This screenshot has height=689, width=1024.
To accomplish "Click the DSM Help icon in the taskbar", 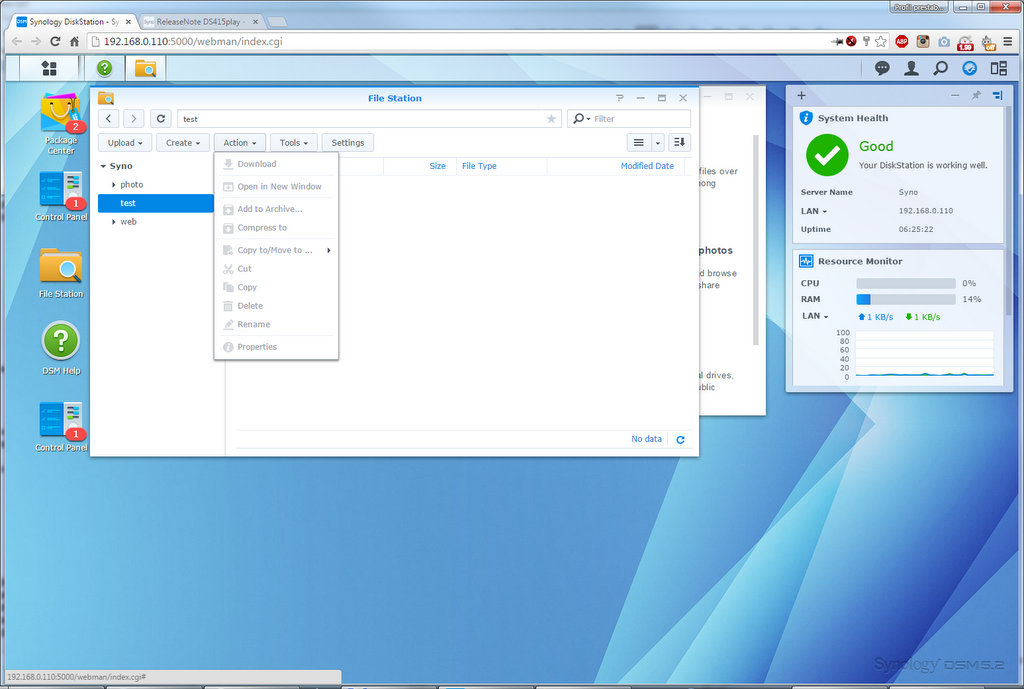I will (x=104, y=68).
